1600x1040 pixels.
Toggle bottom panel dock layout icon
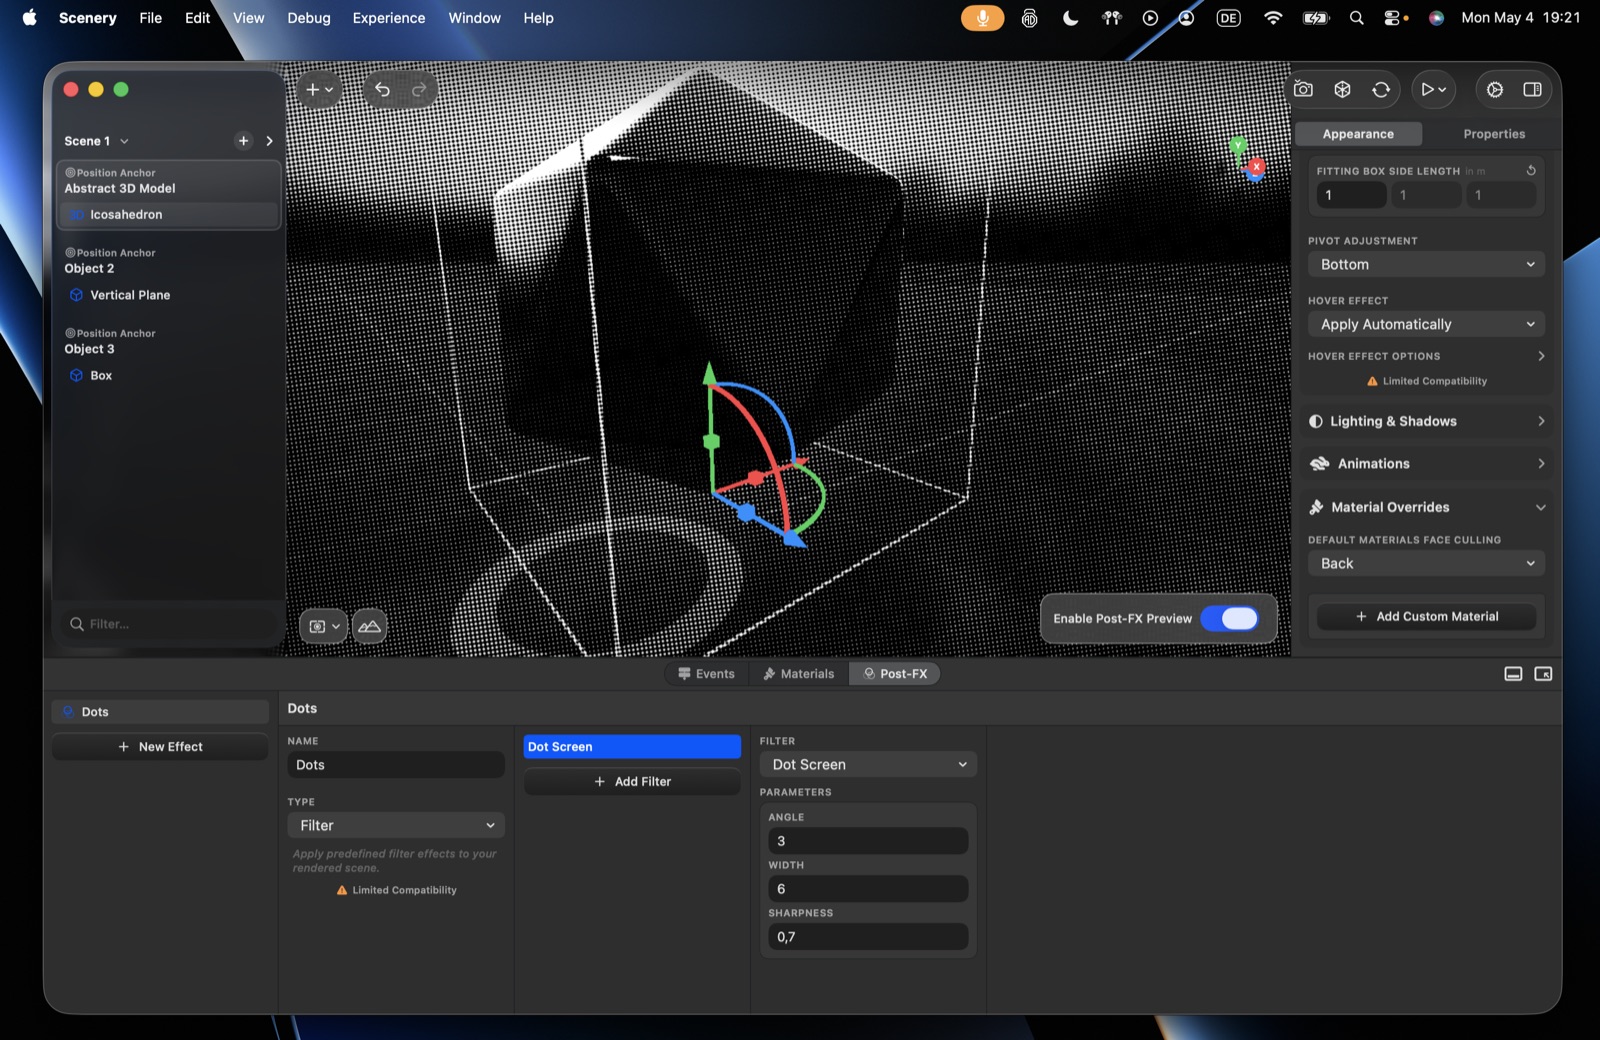click(1513, 674)
